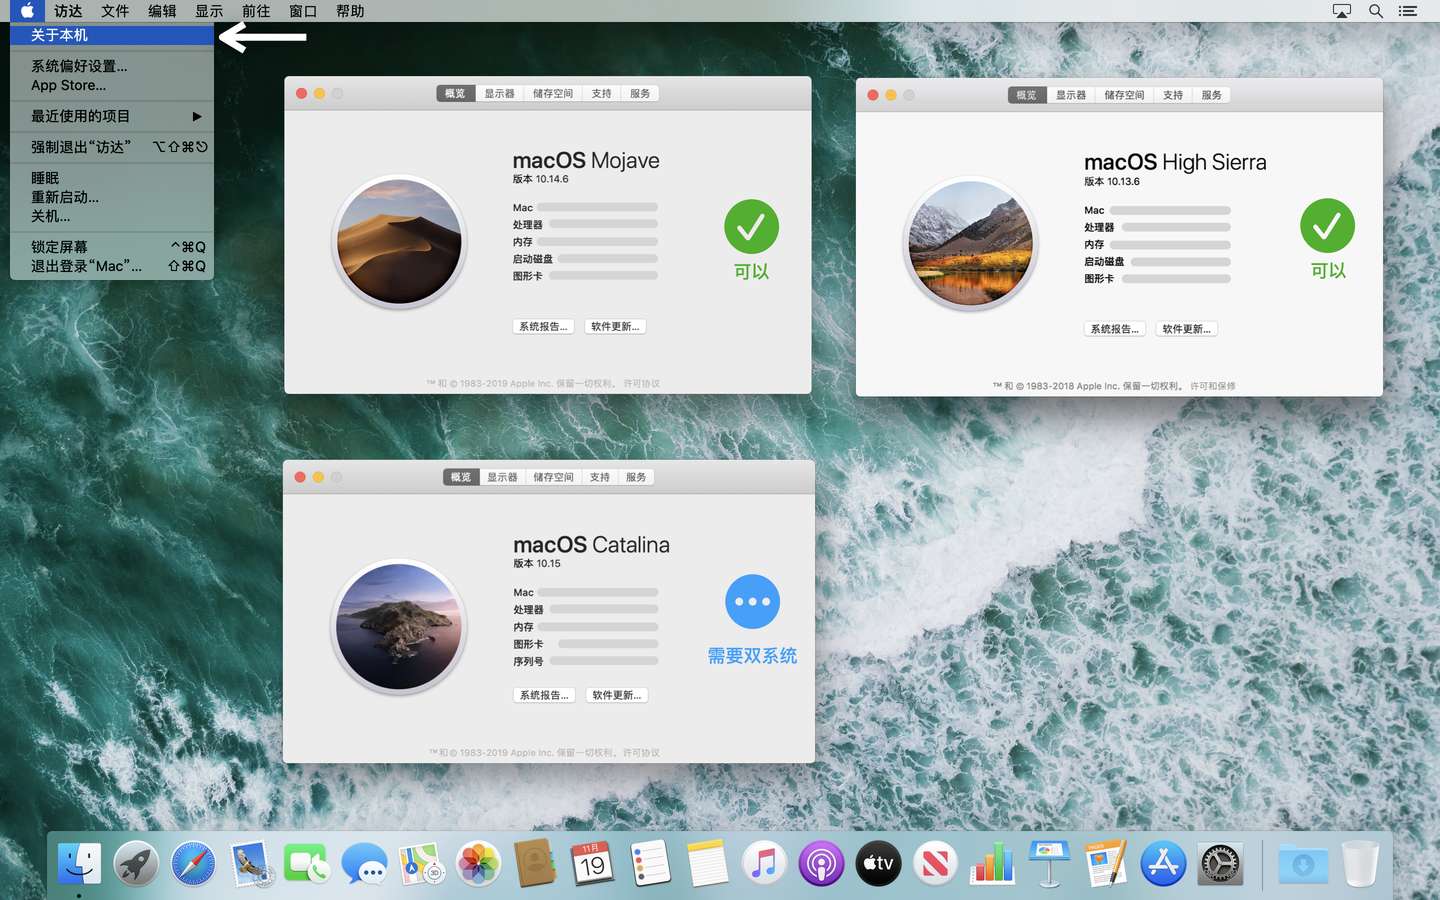
Task: Choose 重新启动… menu item
Action: point(112,197)
